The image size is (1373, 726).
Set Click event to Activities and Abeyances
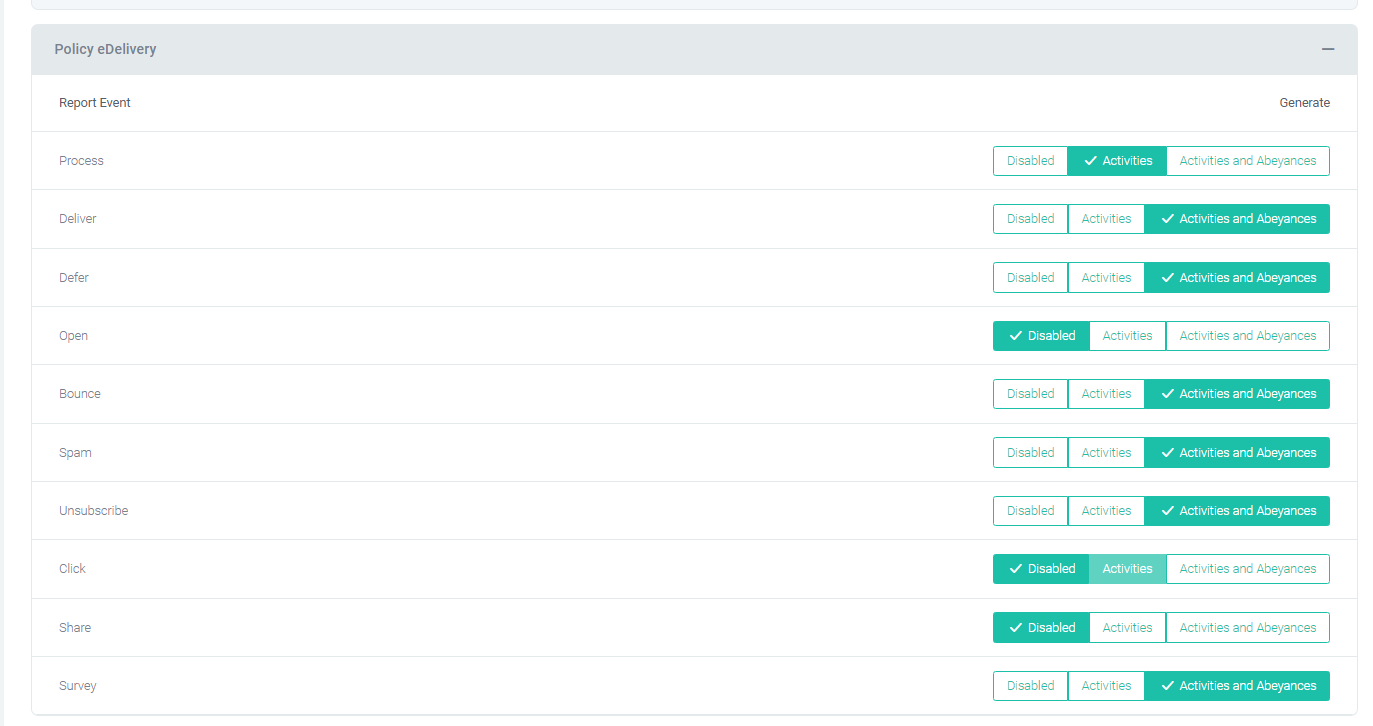(x=1247, y=568)
